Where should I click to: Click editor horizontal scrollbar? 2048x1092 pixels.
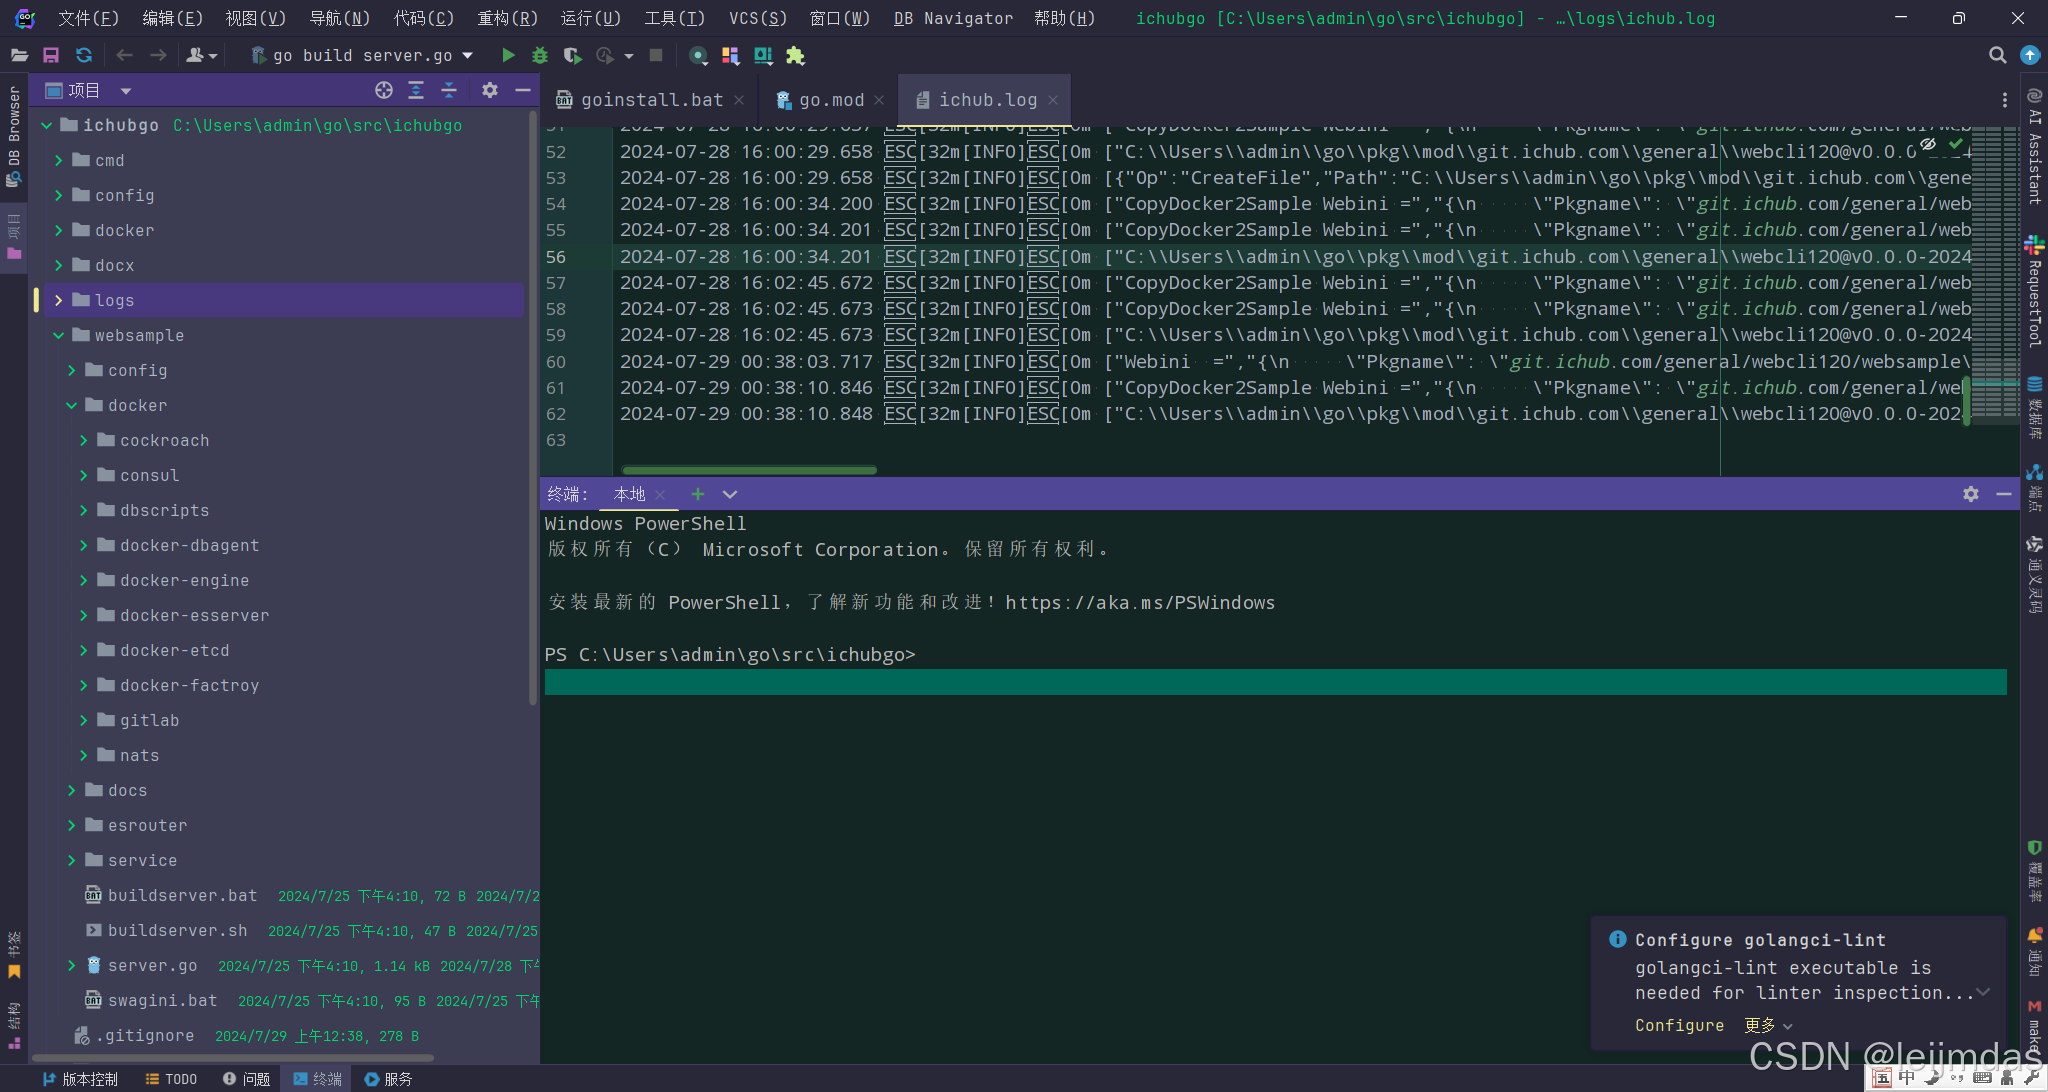coord(748,470)
